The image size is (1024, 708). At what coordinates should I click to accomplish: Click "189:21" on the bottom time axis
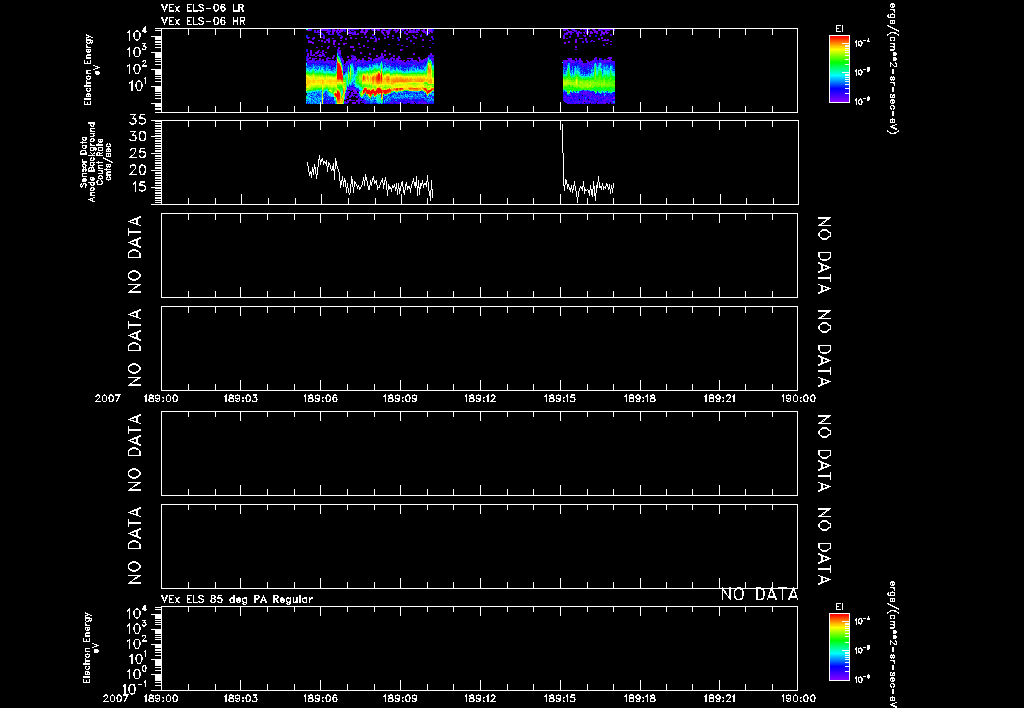pos(720,698)
